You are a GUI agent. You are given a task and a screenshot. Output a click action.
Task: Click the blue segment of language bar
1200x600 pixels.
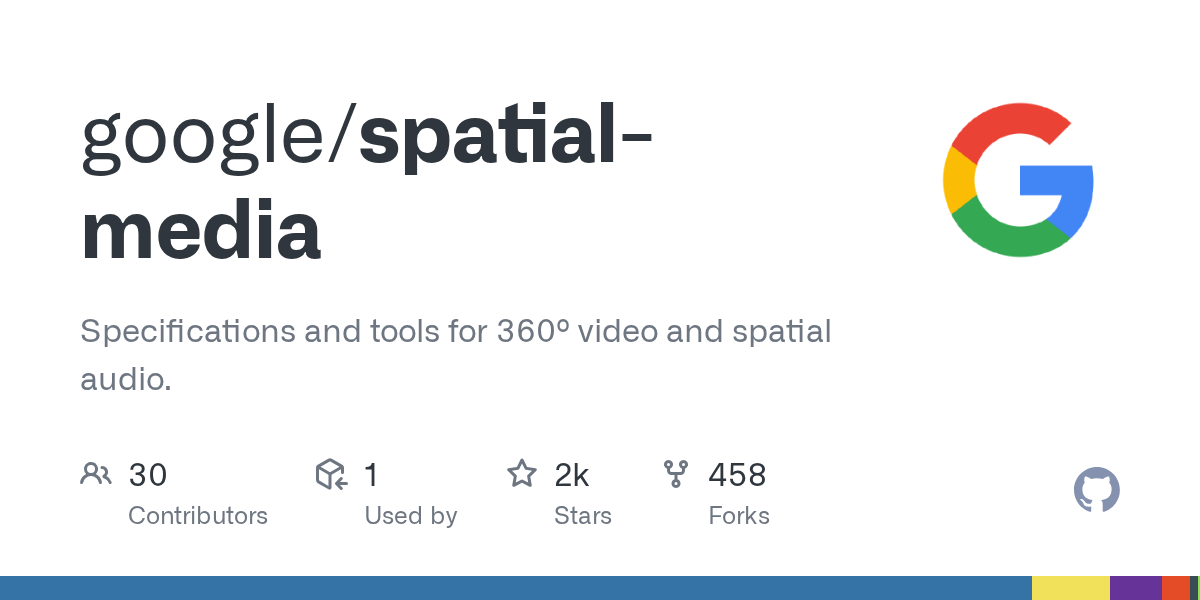point(515,588)
